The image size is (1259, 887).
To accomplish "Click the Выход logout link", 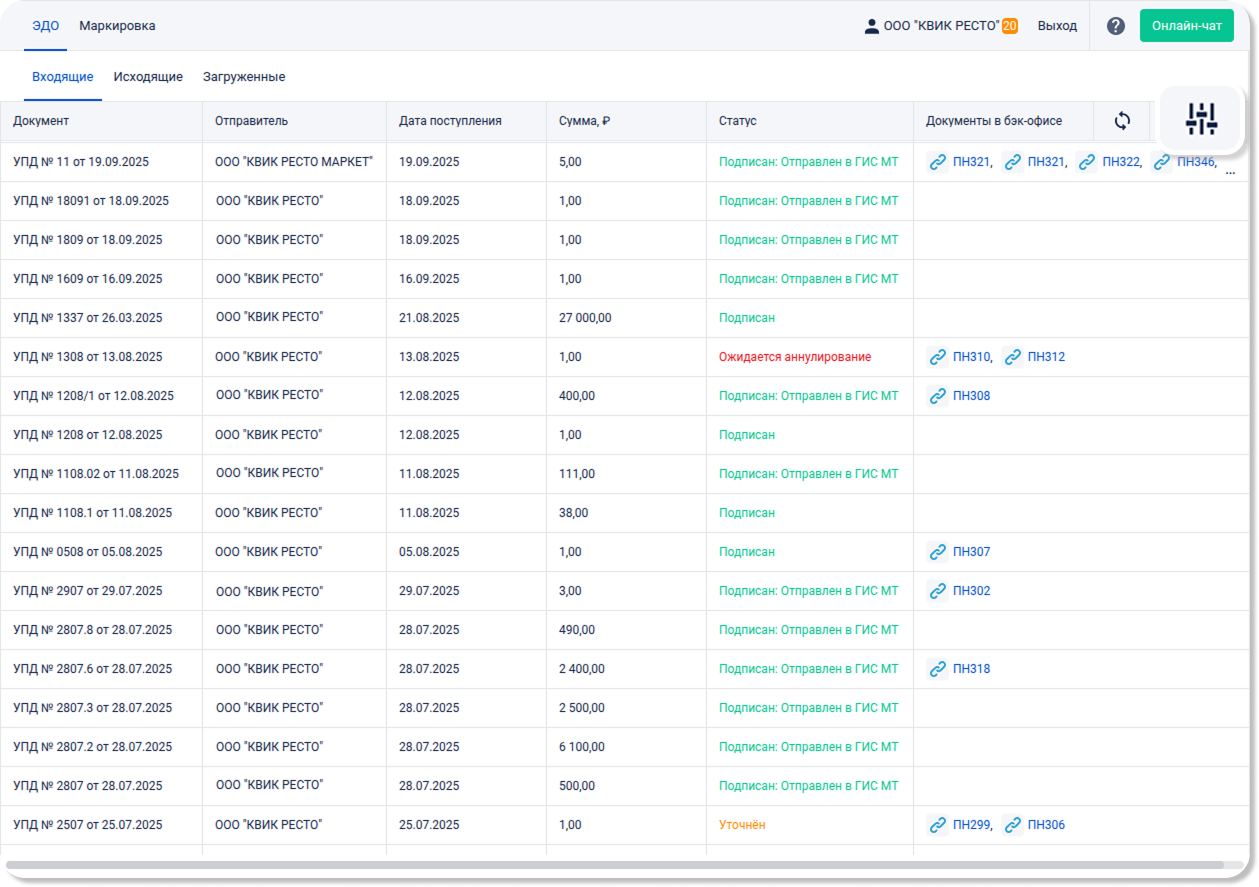I will (1057, 26).
